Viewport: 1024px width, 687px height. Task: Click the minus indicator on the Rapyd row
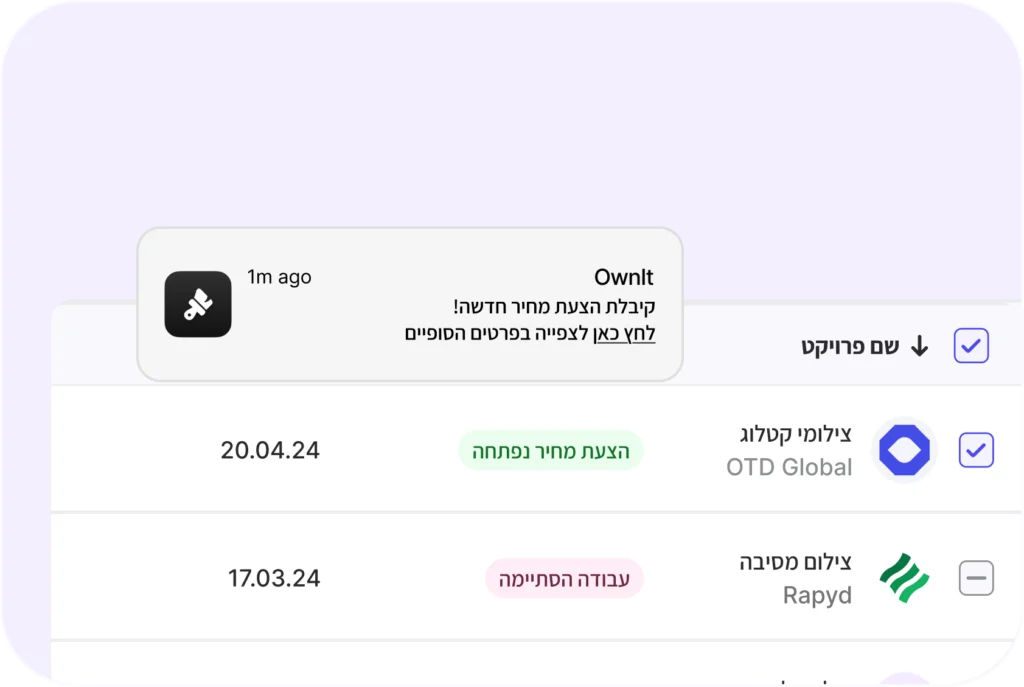[x=975, y=578]
